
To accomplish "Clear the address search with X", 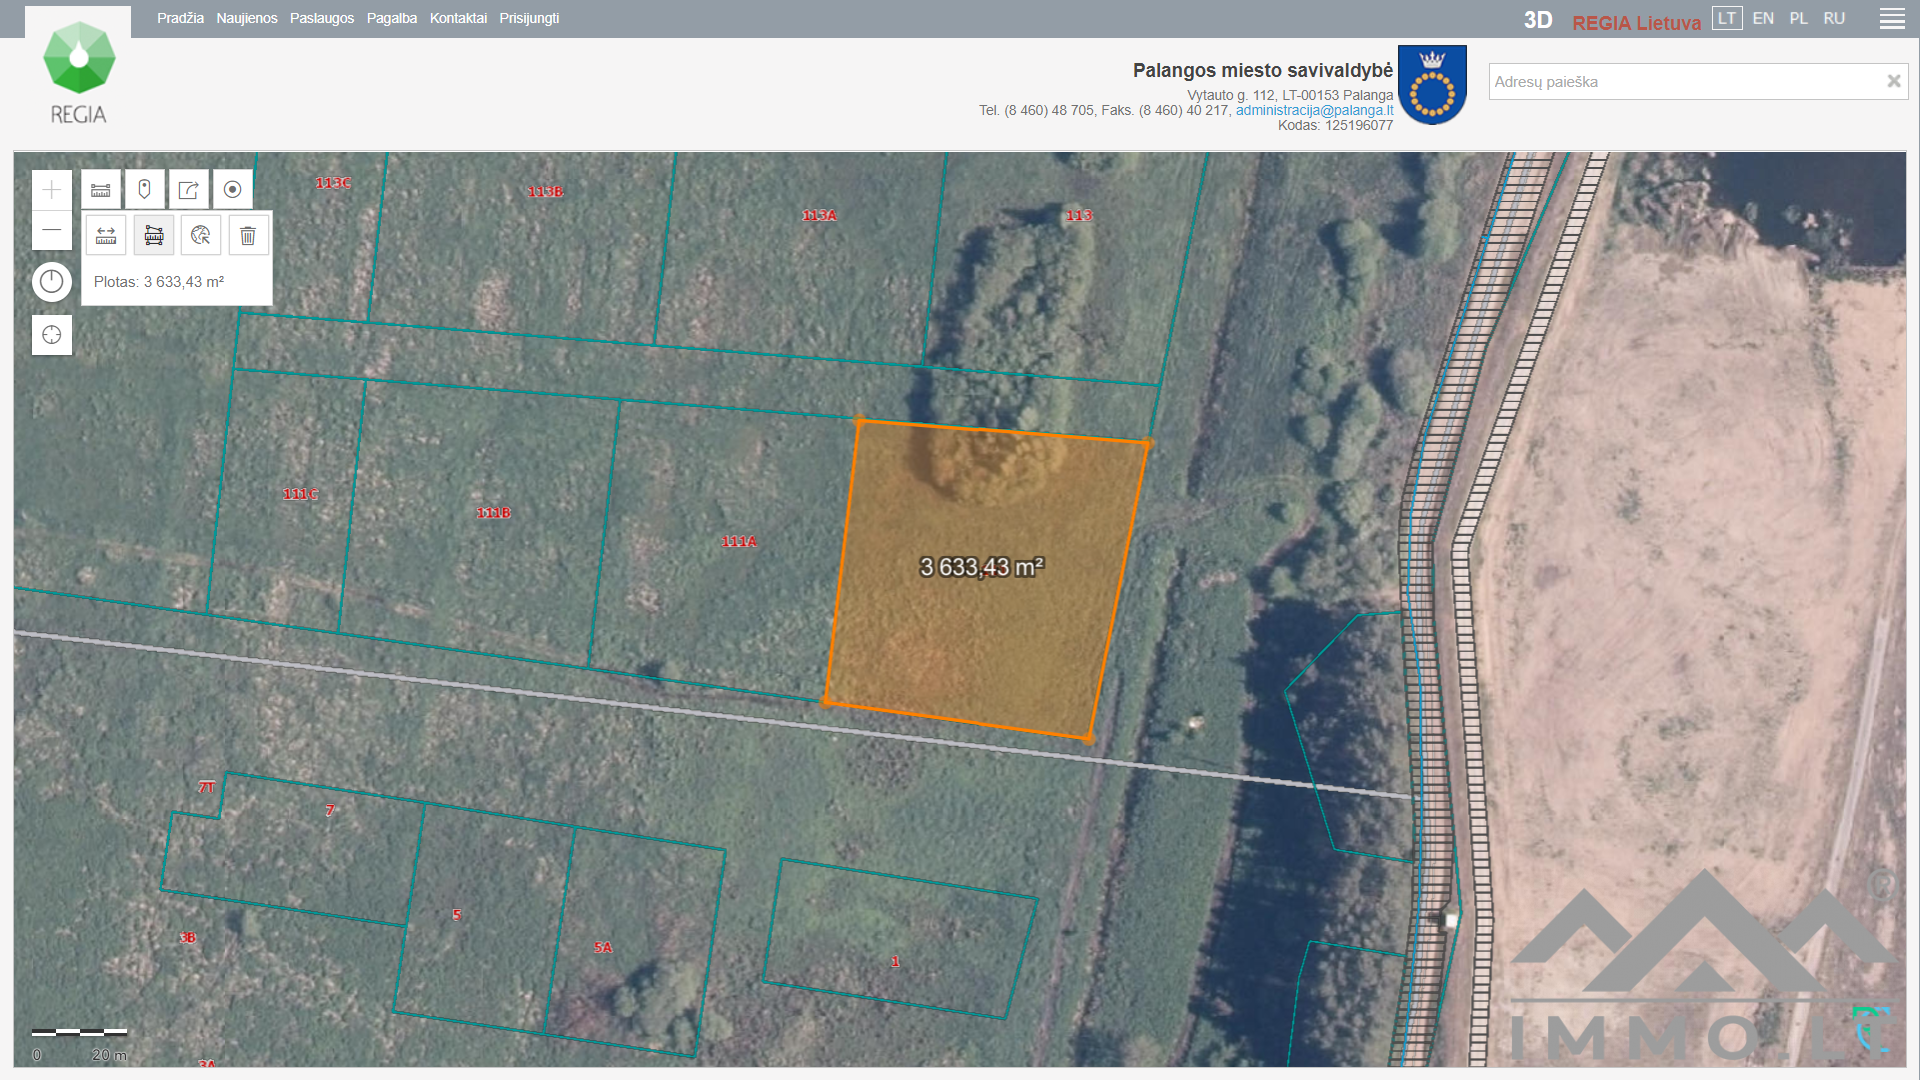I will click(x=1893, y=81).
